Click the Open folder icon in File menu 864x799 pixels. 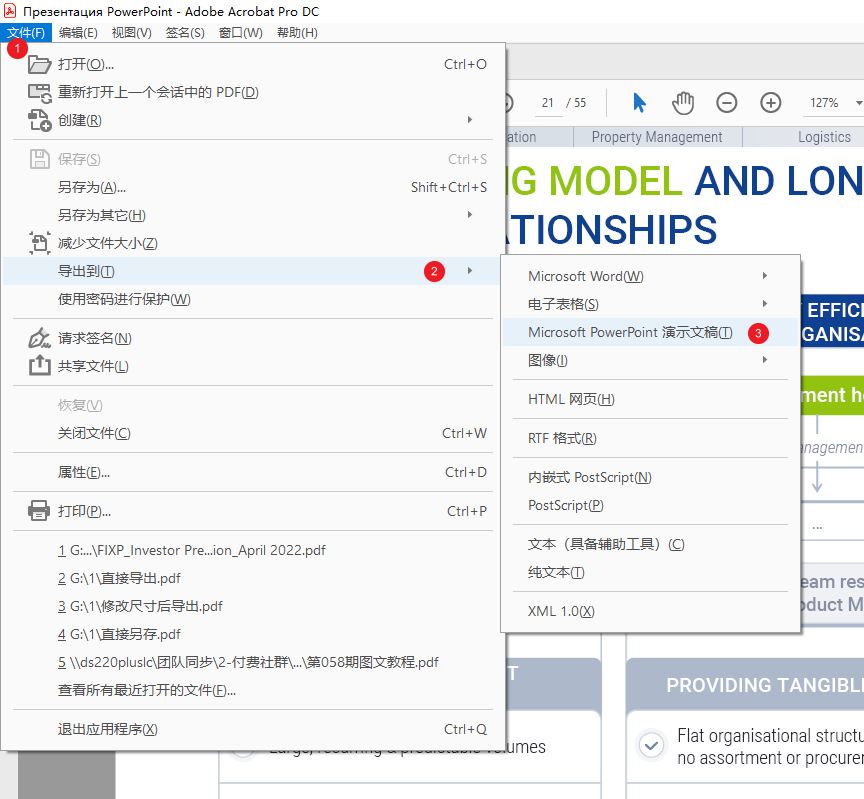click(39, 65)
